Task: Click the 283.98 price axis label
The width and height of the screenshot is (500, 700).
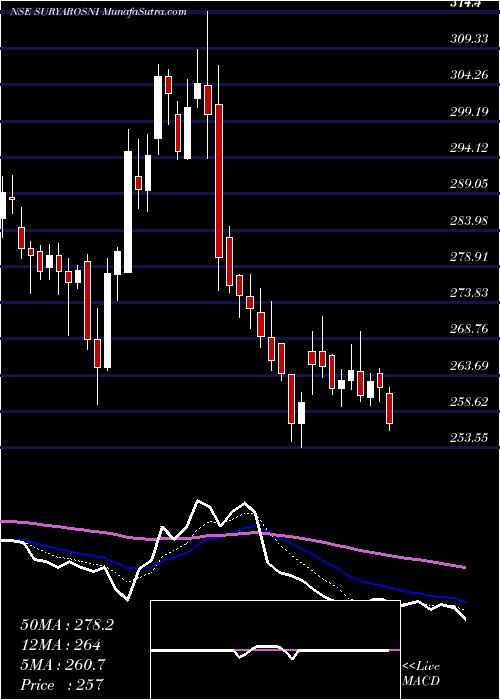Action: [468, 220]
